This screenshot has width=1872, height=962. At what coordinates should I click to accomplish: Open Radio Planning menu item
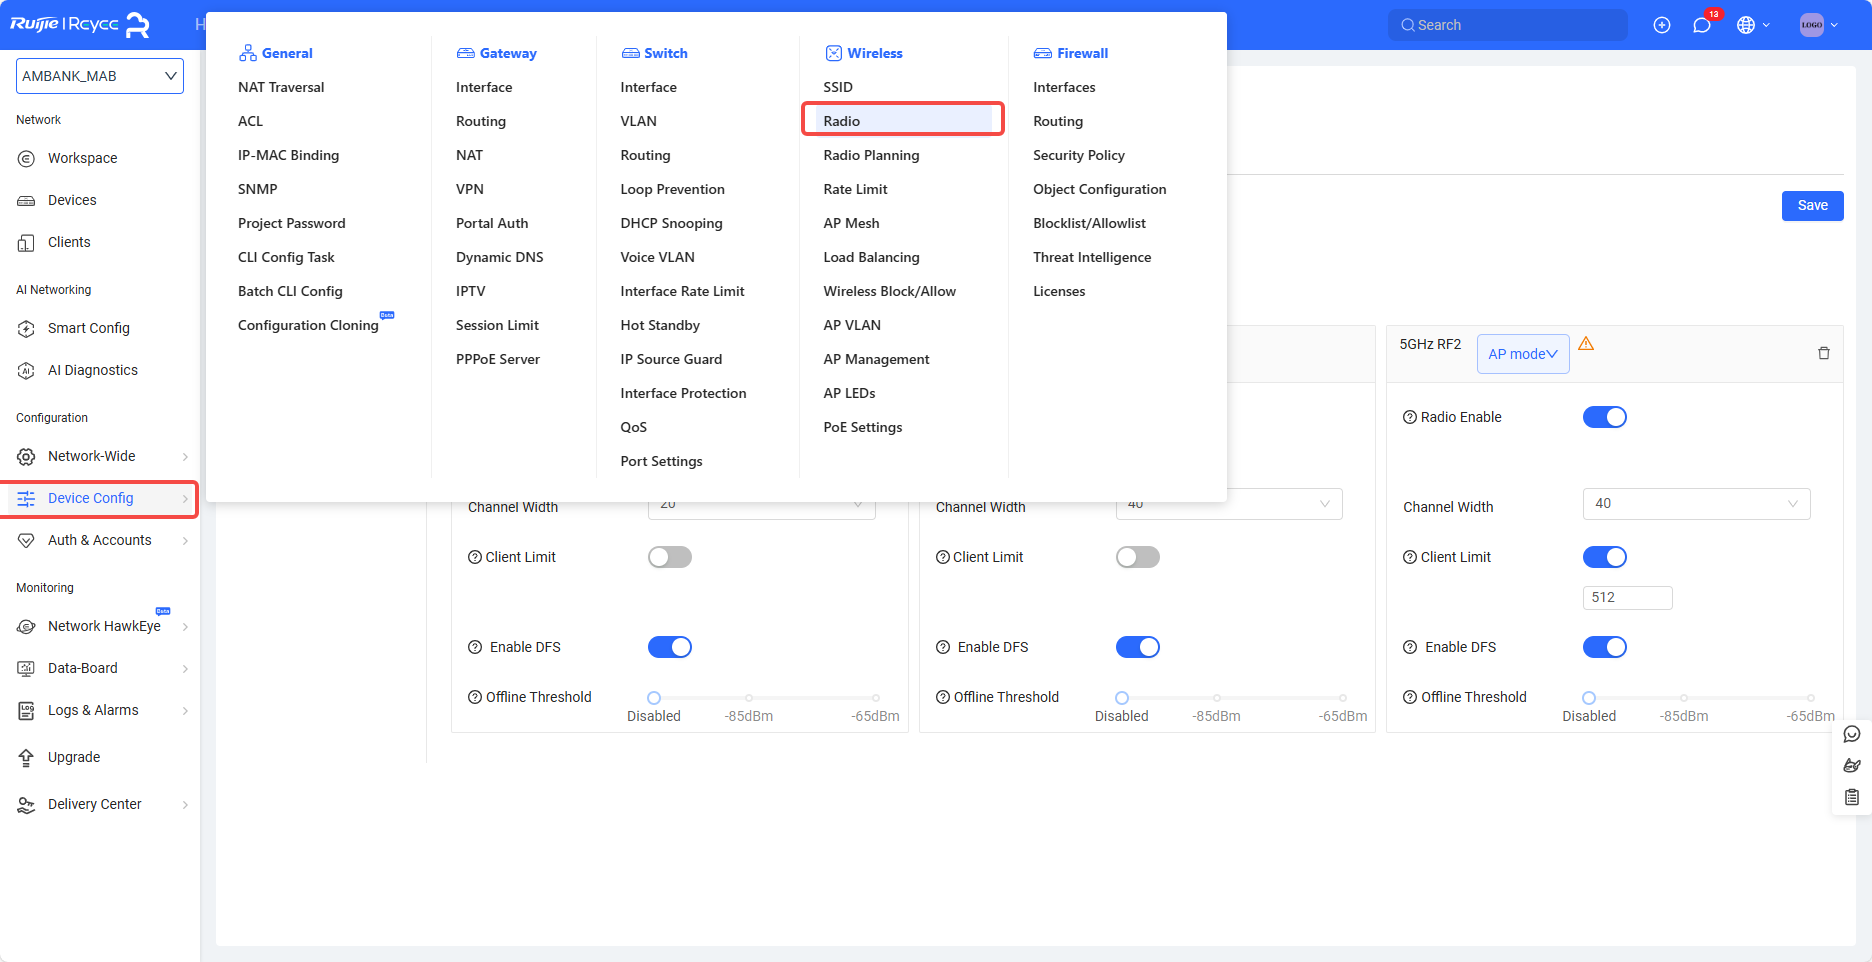(x=871, y=155)
